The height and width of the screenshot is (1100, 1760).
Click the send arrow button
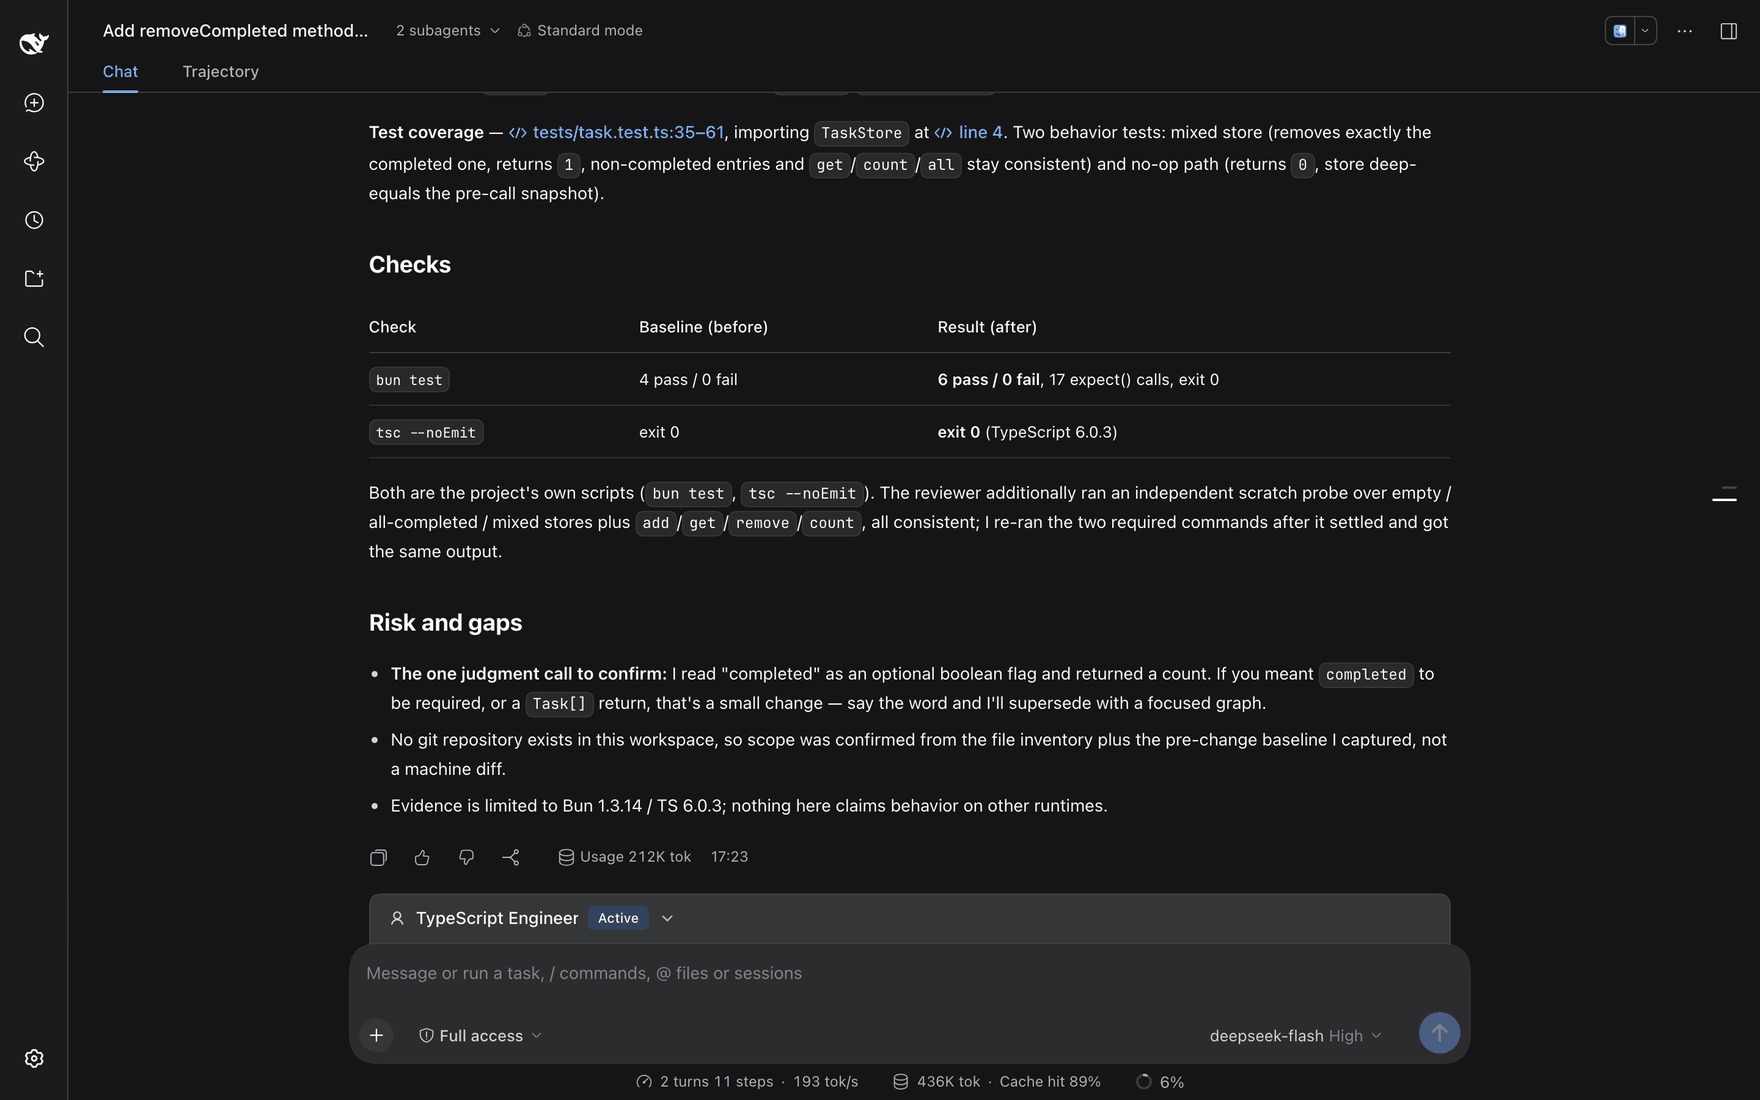pyautogui.click(x=1439, y=1033)
